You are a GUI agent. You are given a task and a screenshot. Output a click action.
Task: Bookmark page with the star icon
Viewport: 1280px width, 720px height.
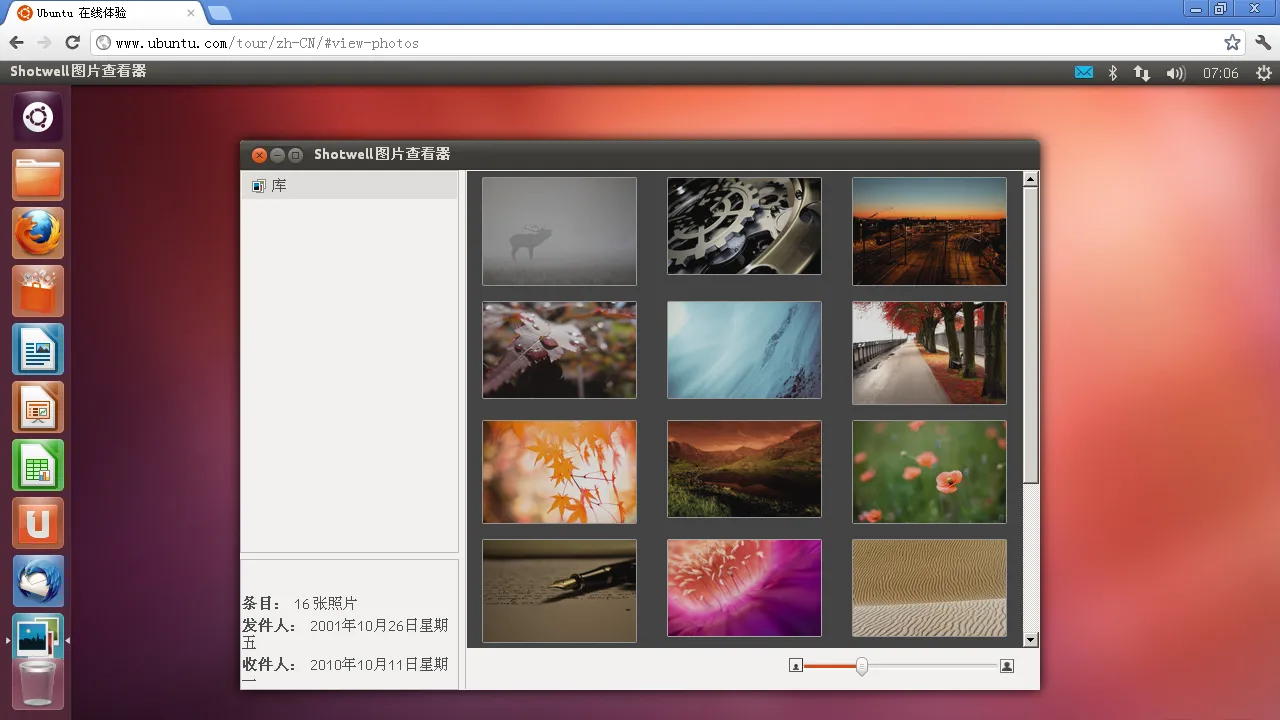1232,43
